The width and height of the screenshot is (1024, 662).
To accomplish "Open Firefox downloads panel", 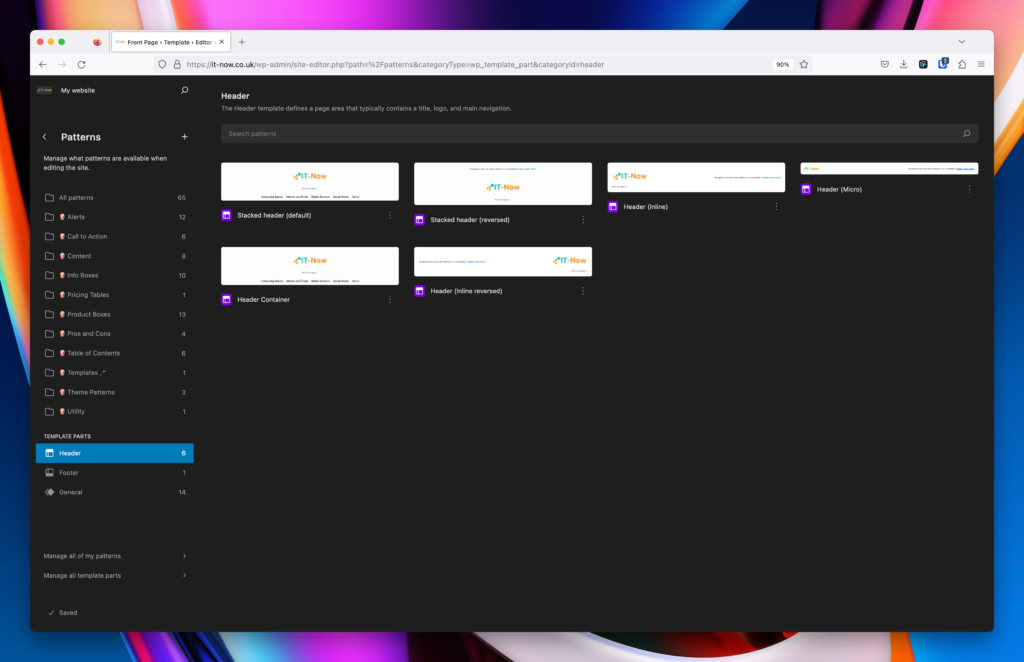I will pos(904,64).
